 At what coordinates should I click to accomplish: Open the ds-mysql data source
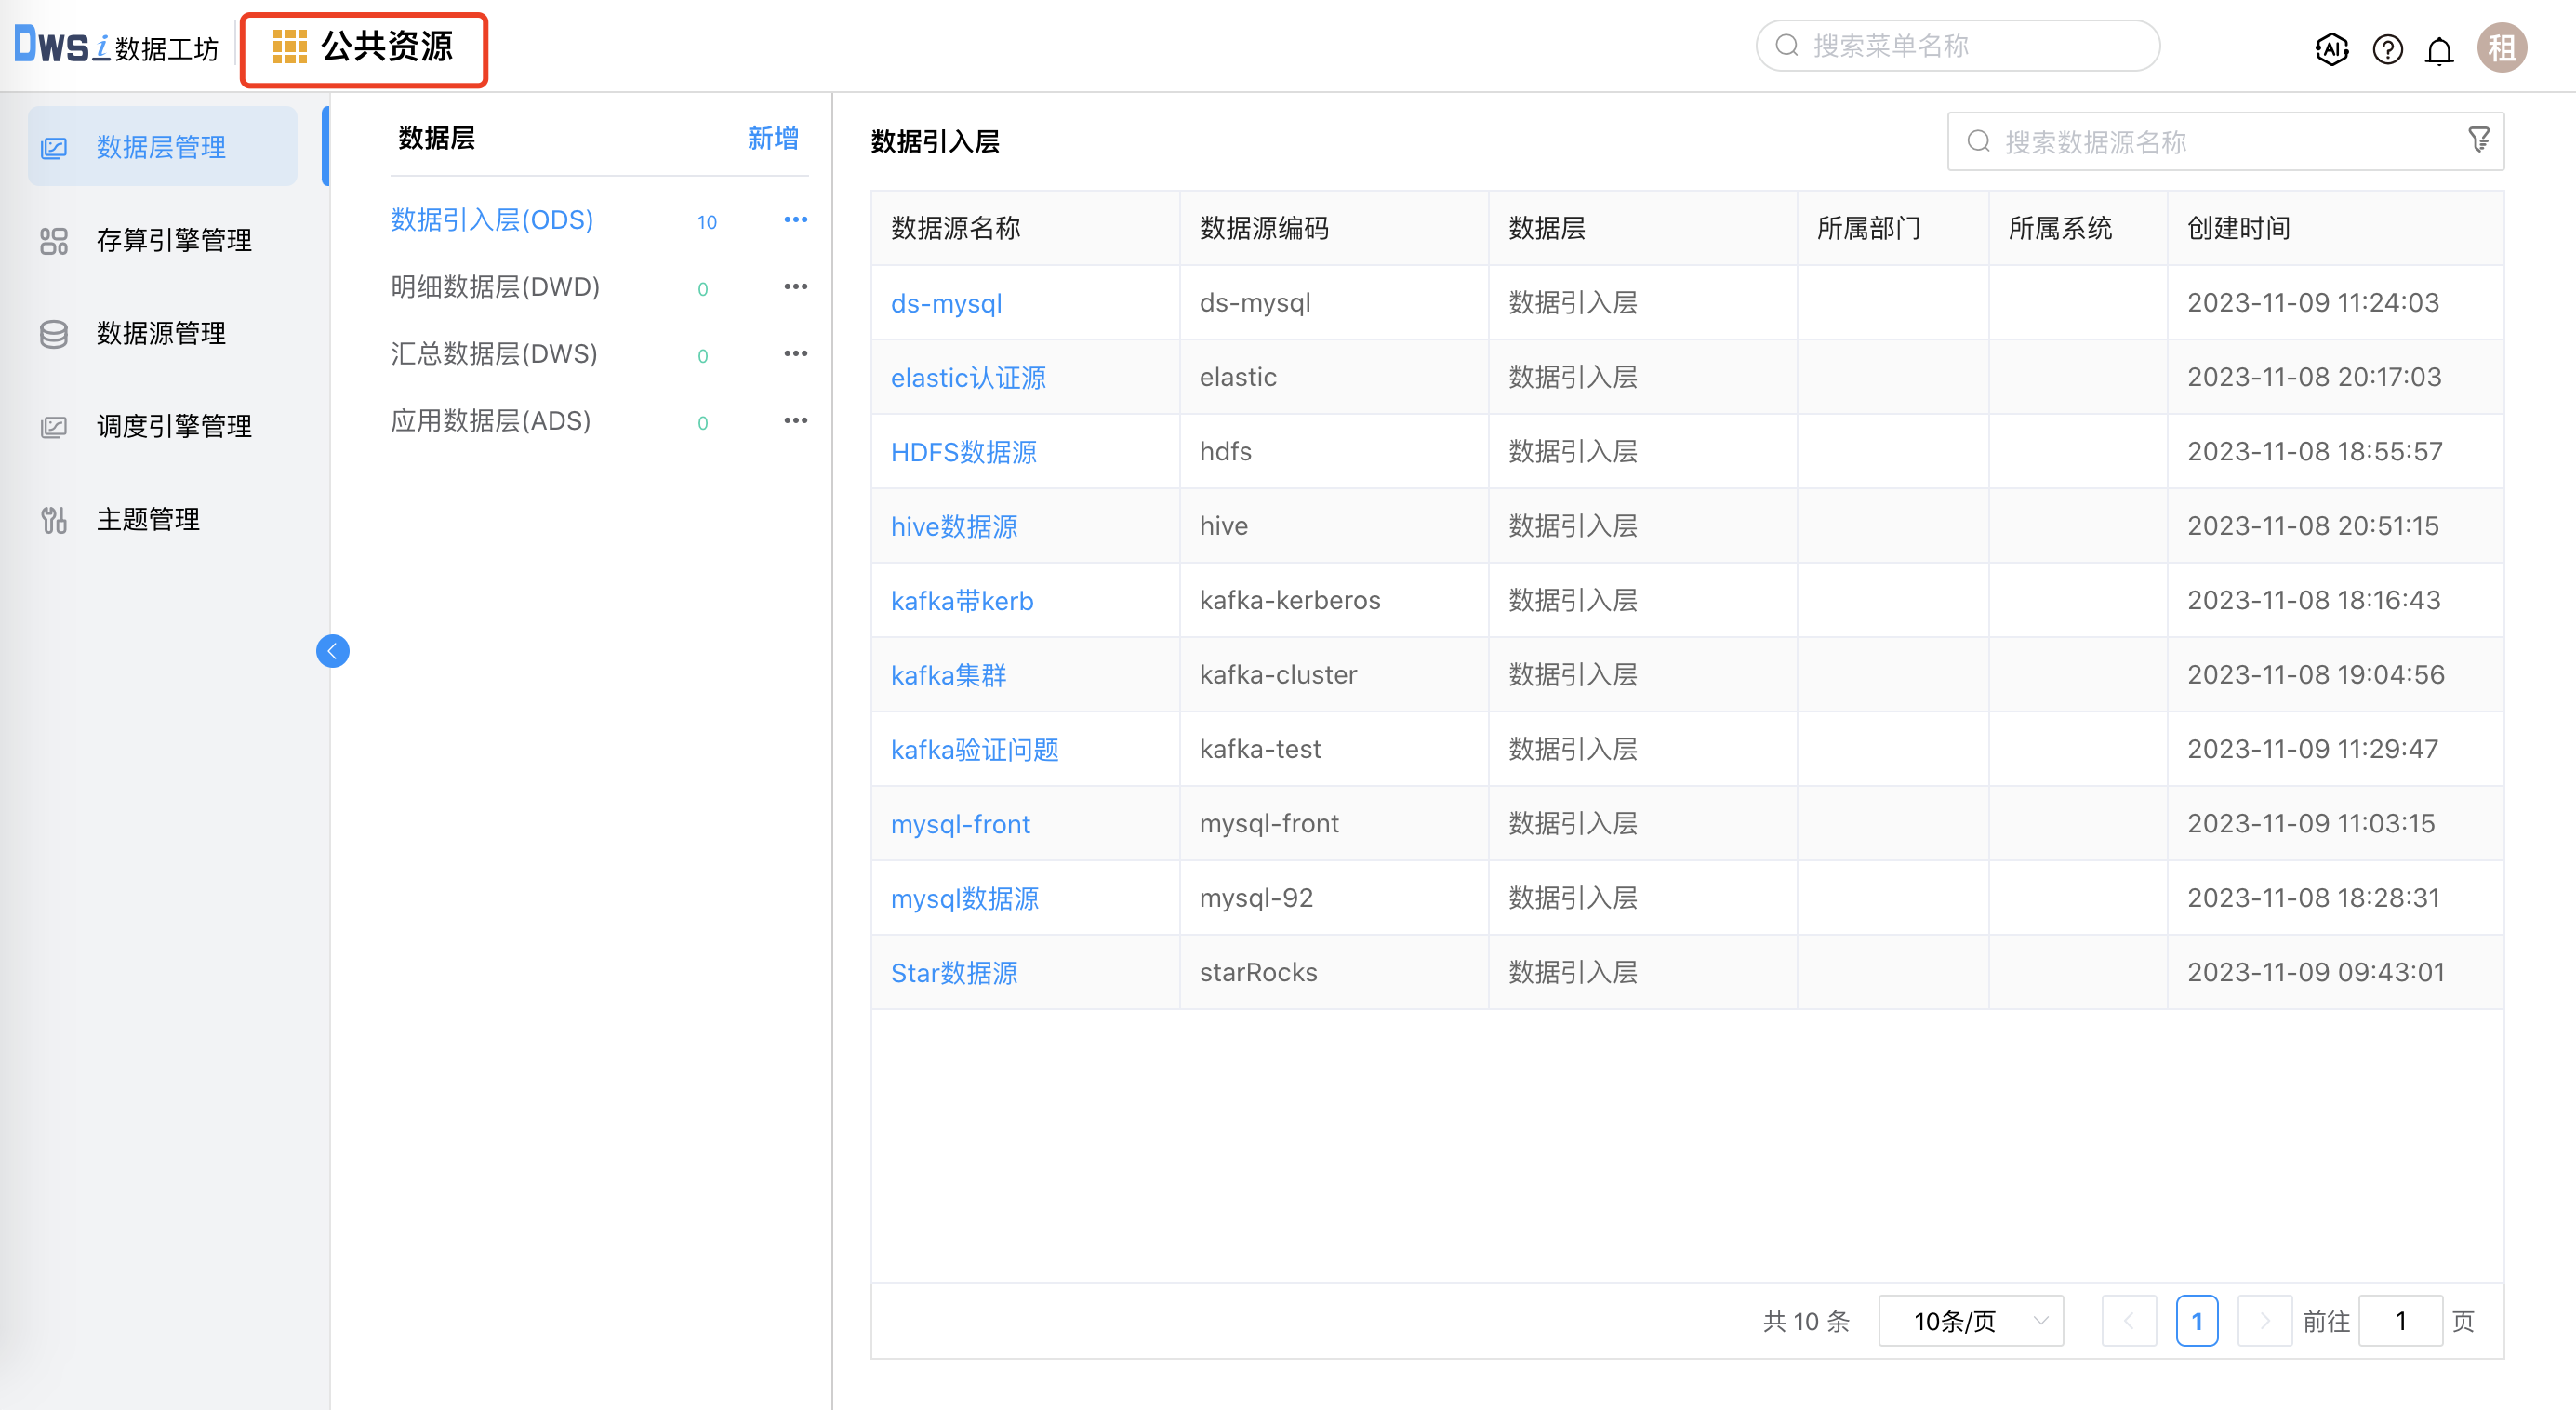[946, 303]
